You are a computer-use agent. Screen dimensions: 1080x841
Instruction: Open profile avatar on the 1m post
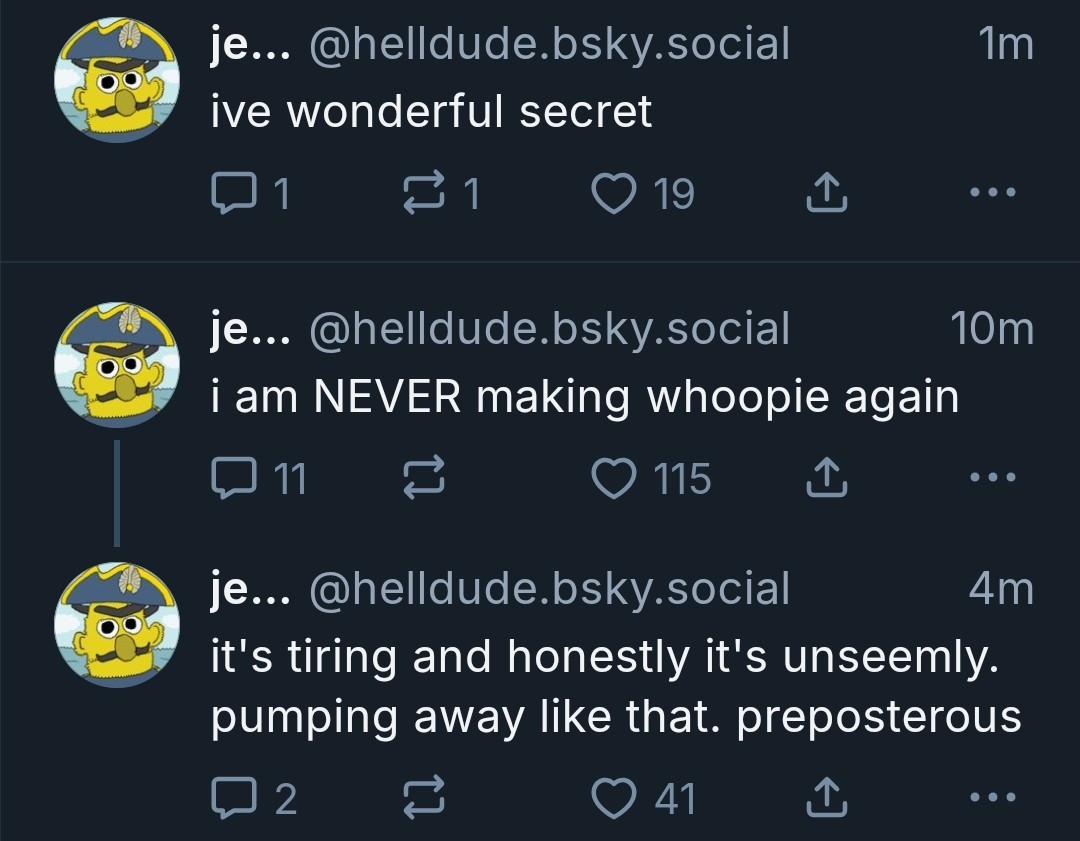pos(117,80)
